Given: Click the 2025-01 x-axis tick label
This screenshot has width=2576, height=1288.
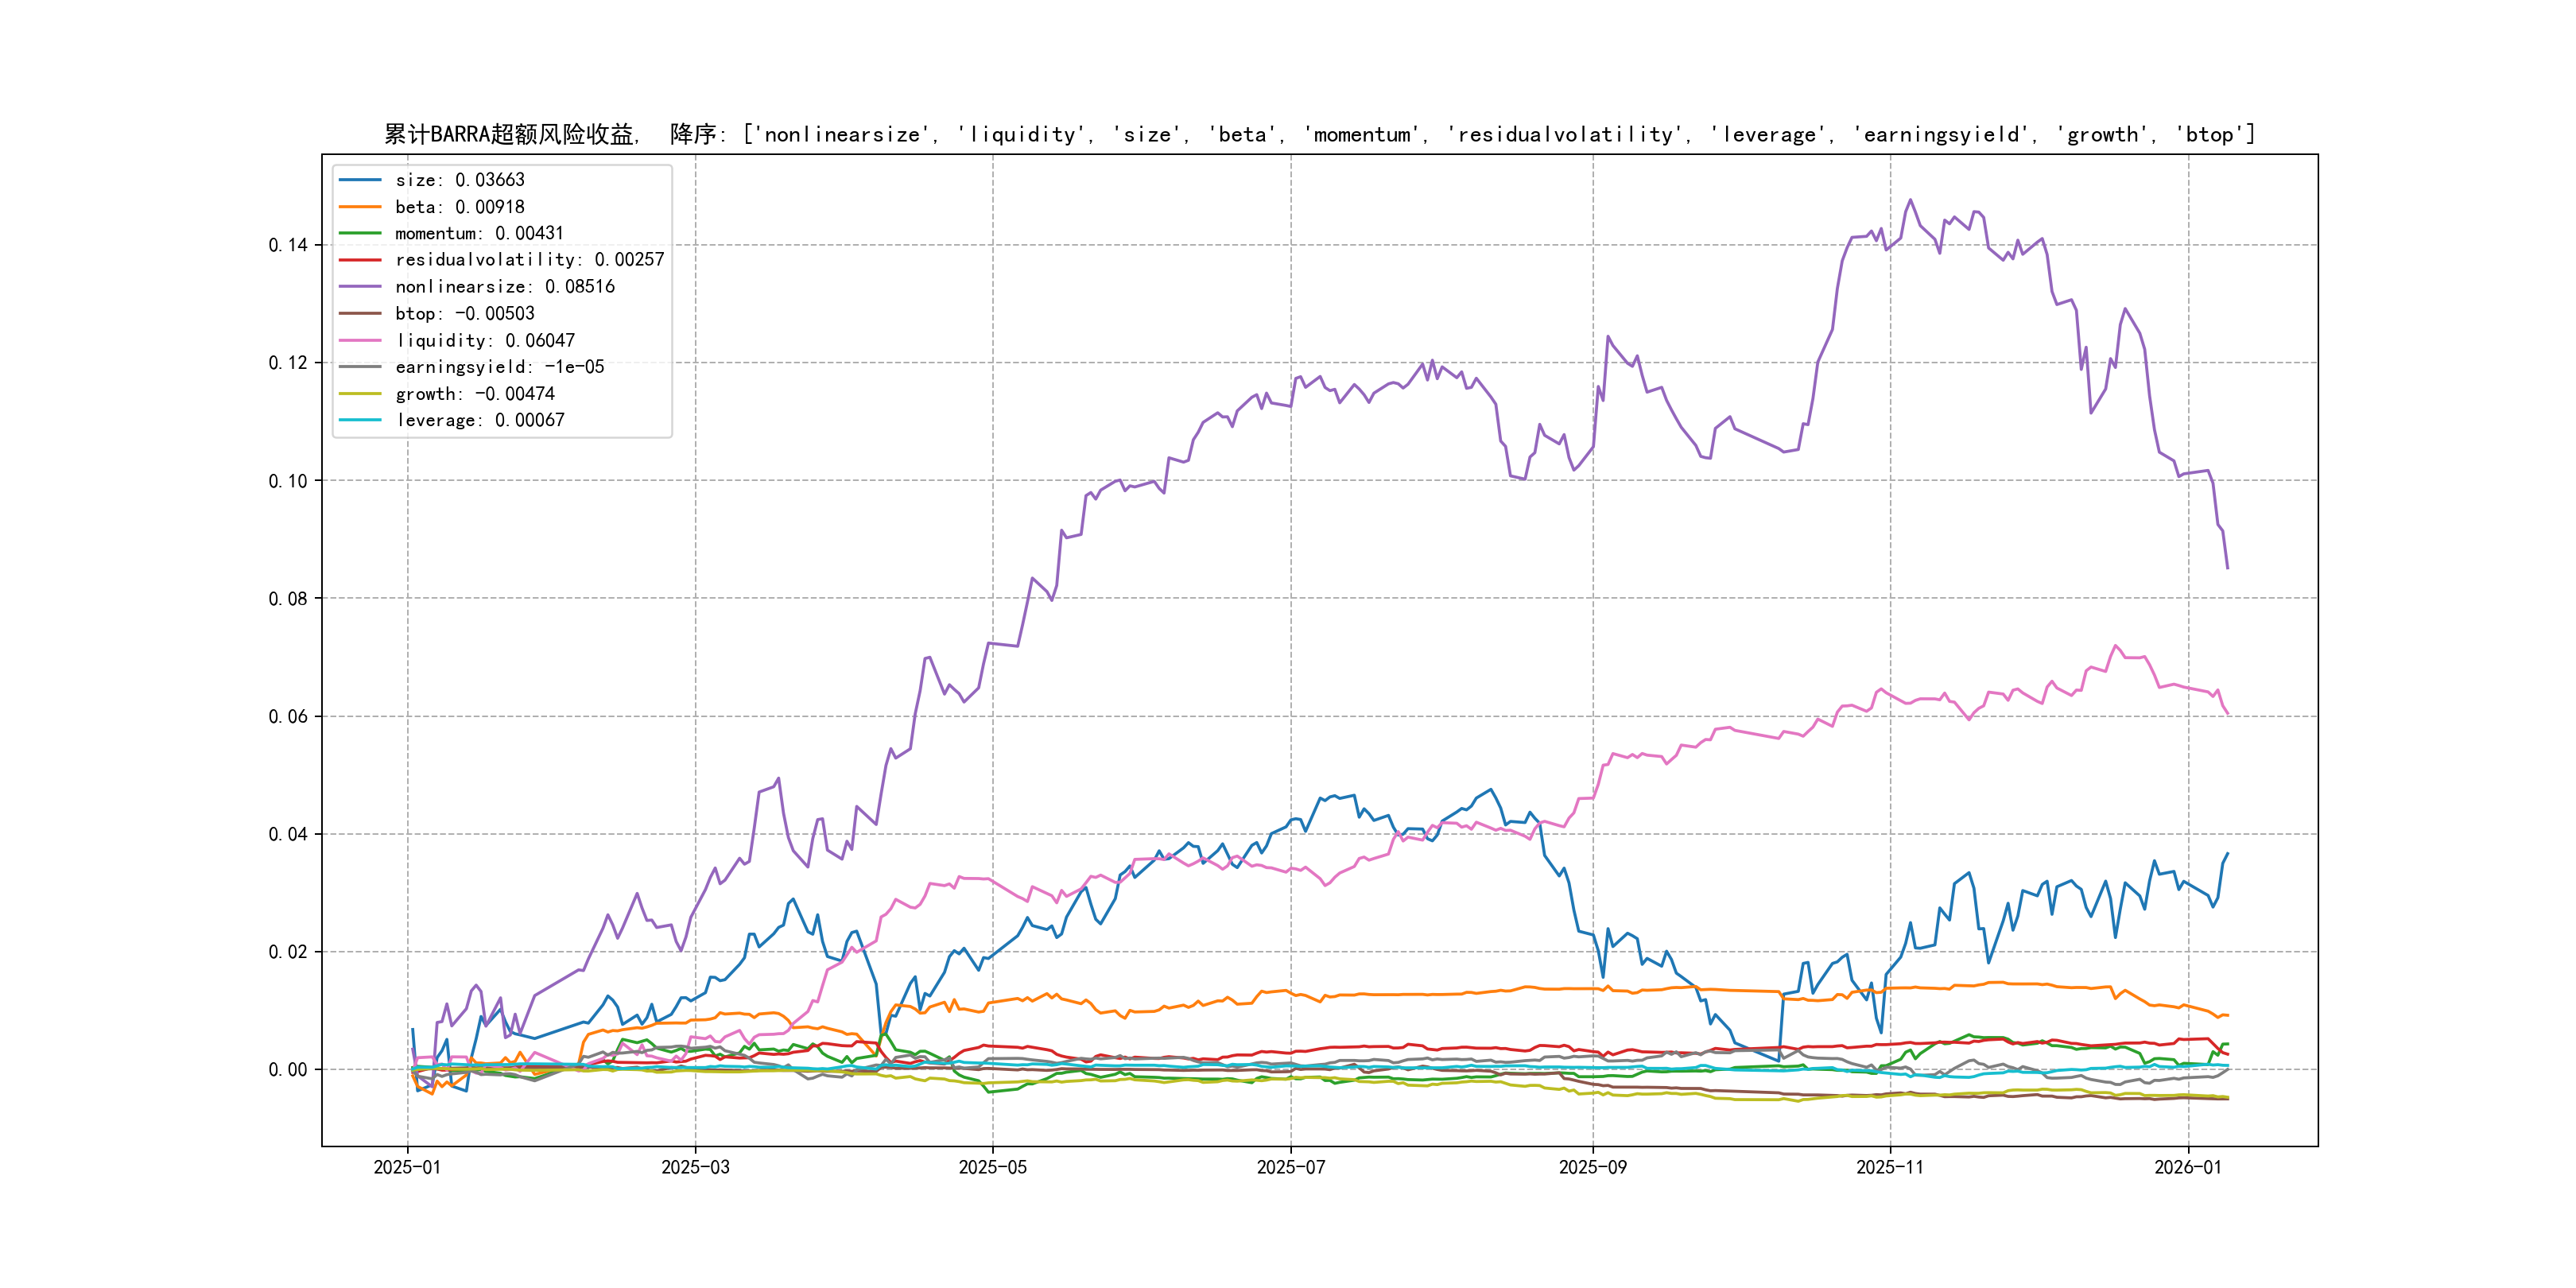Looking at the screenshot, I should click(x=407, y=1168).
